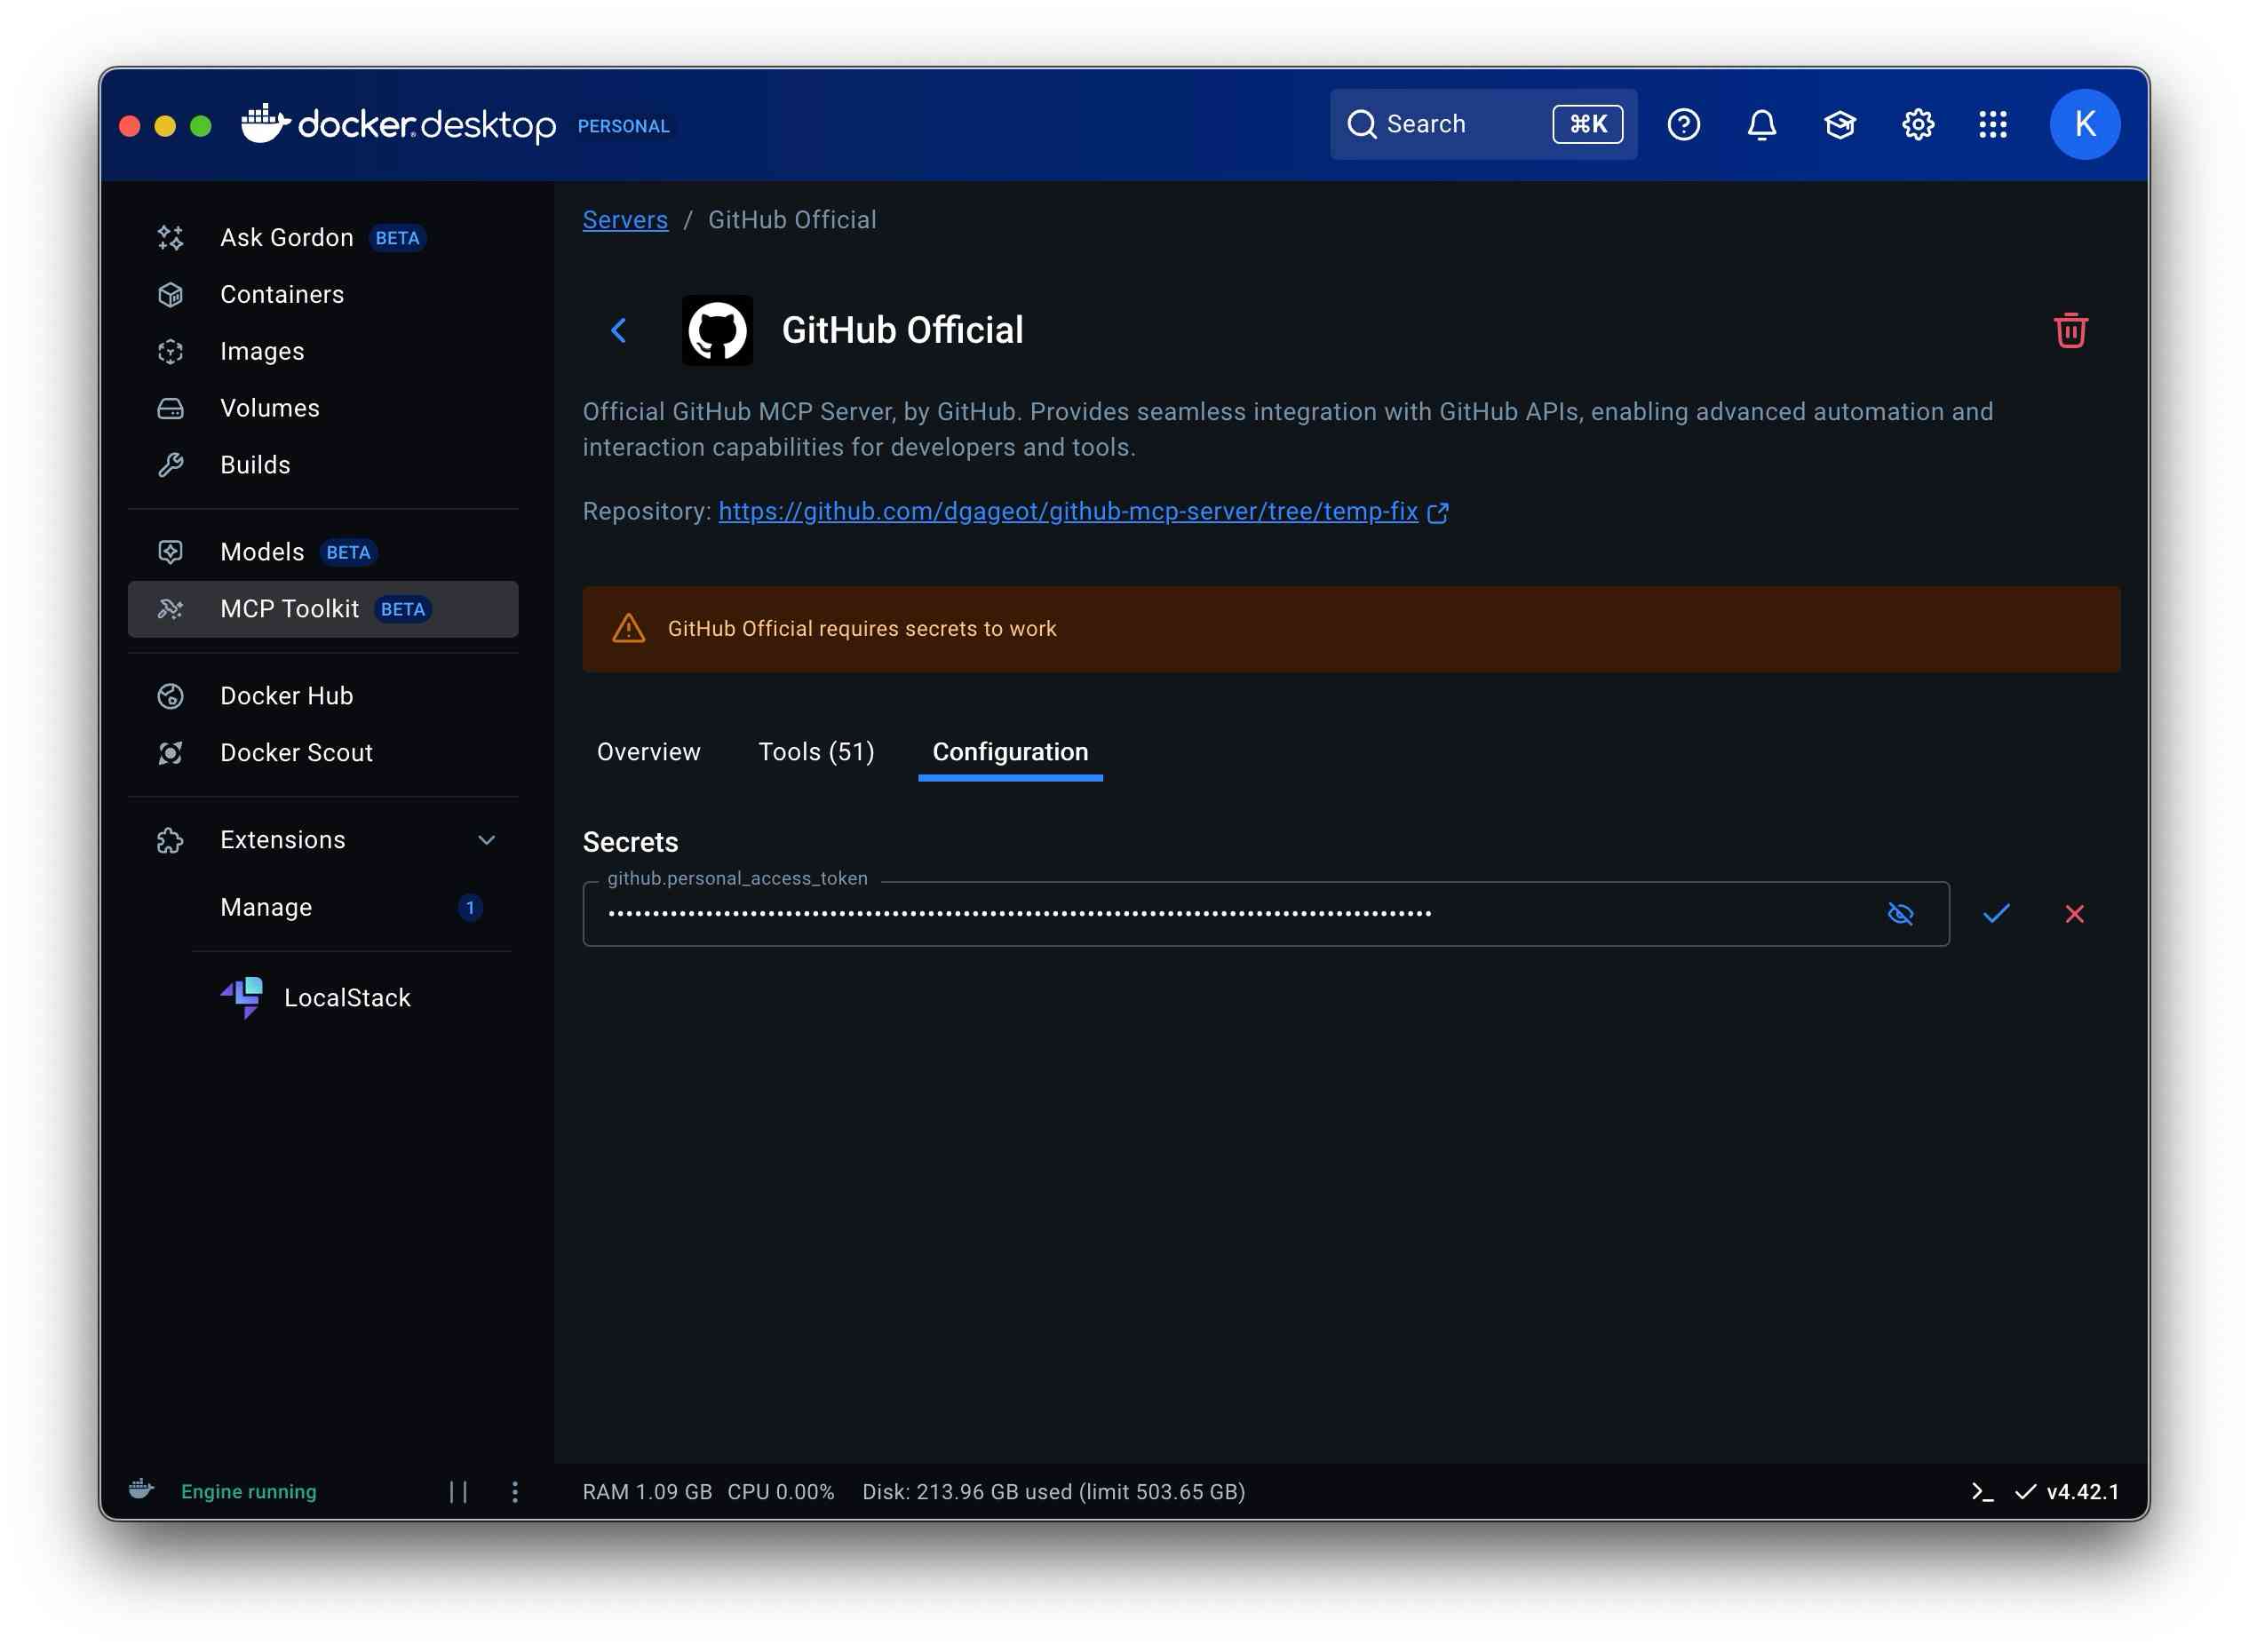Switch to the Tools (51) tab
Image resolution: width=2249 pixels, height=1652 pixels.
[x=816, y=752]
